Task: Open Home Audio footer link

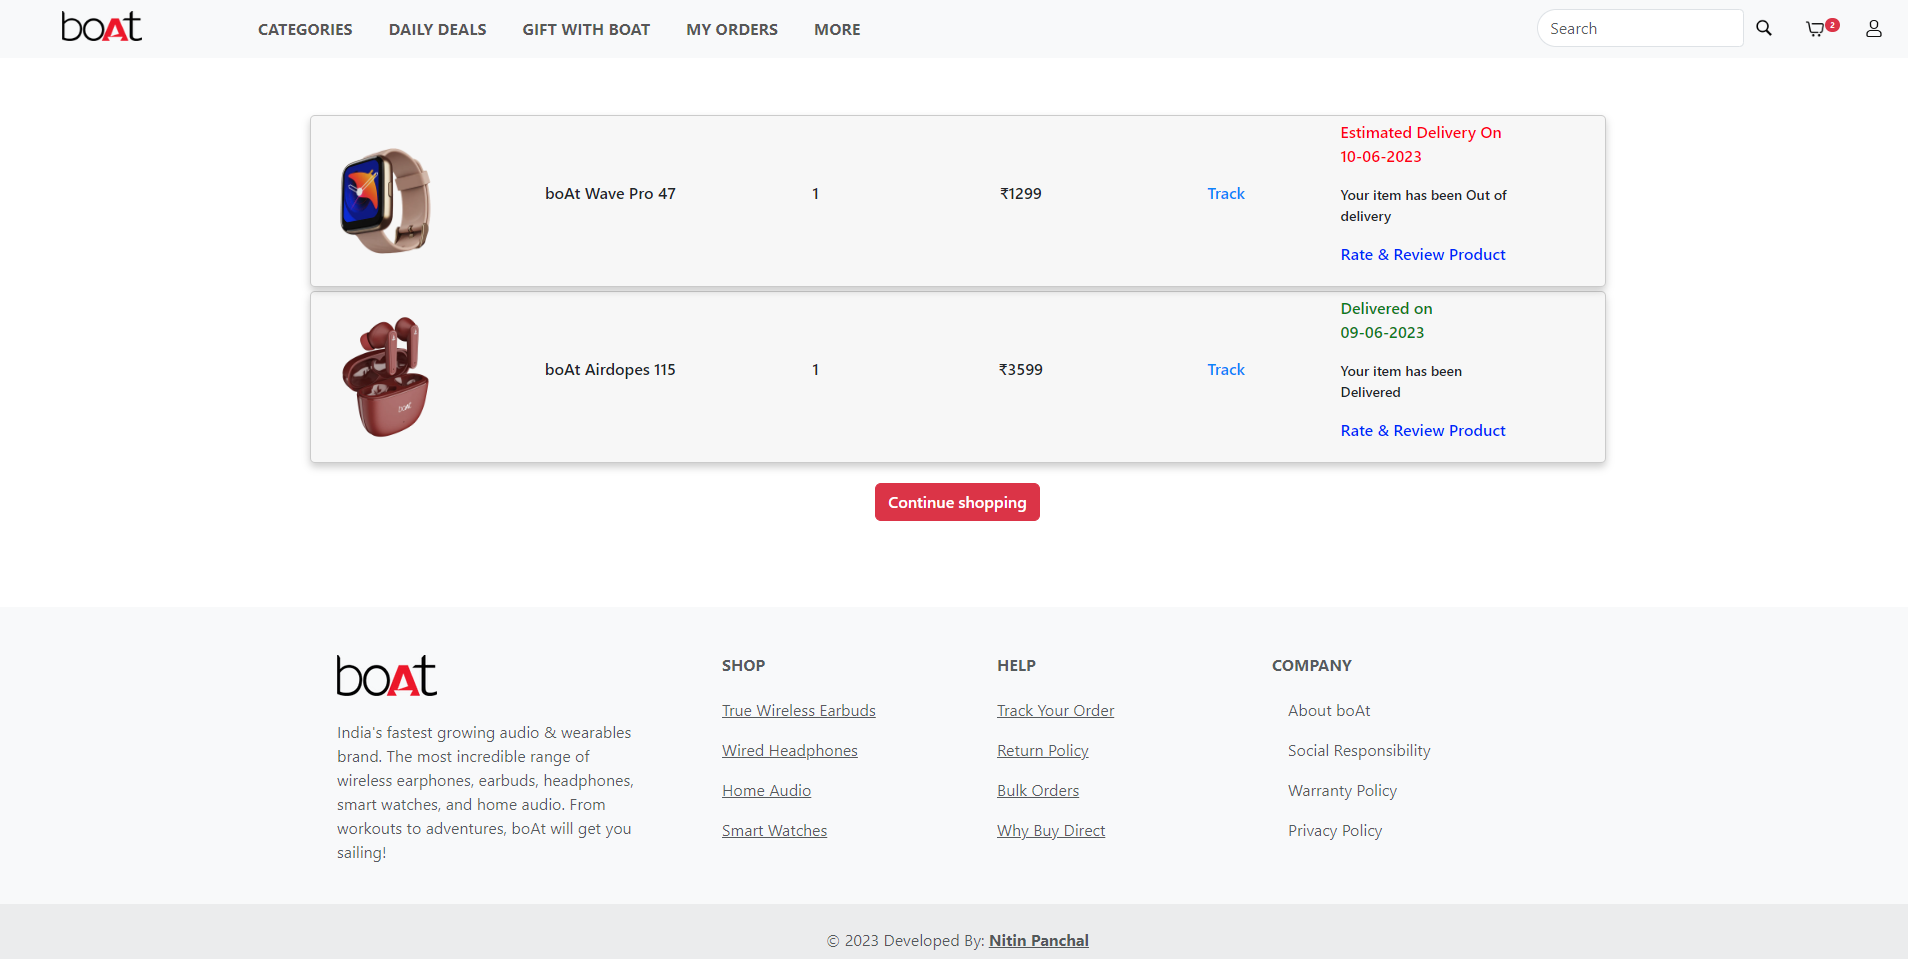Action: [767, 791]
